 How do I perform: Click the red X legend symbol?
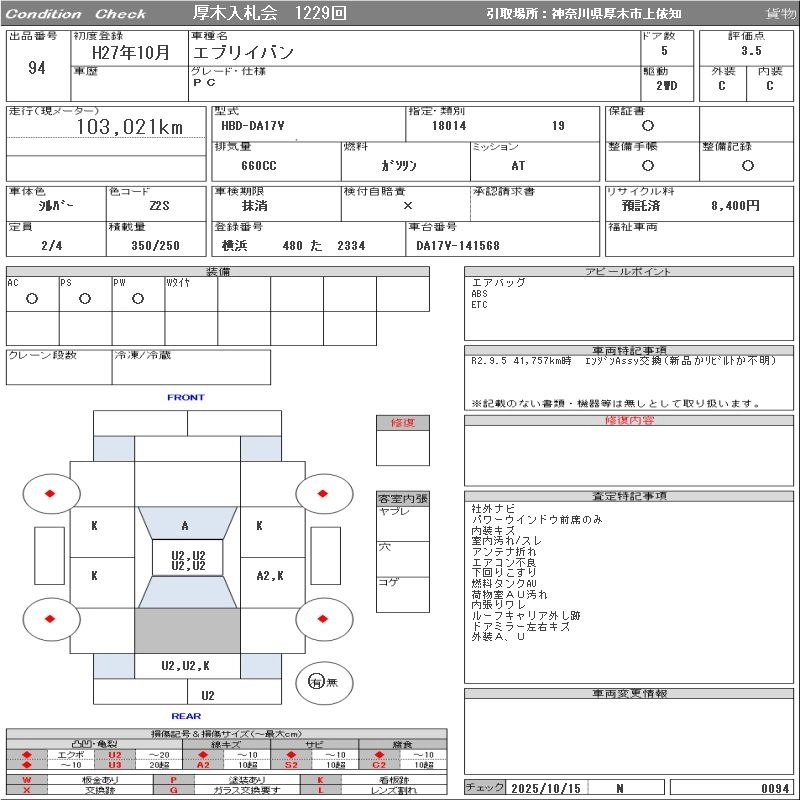27,790
